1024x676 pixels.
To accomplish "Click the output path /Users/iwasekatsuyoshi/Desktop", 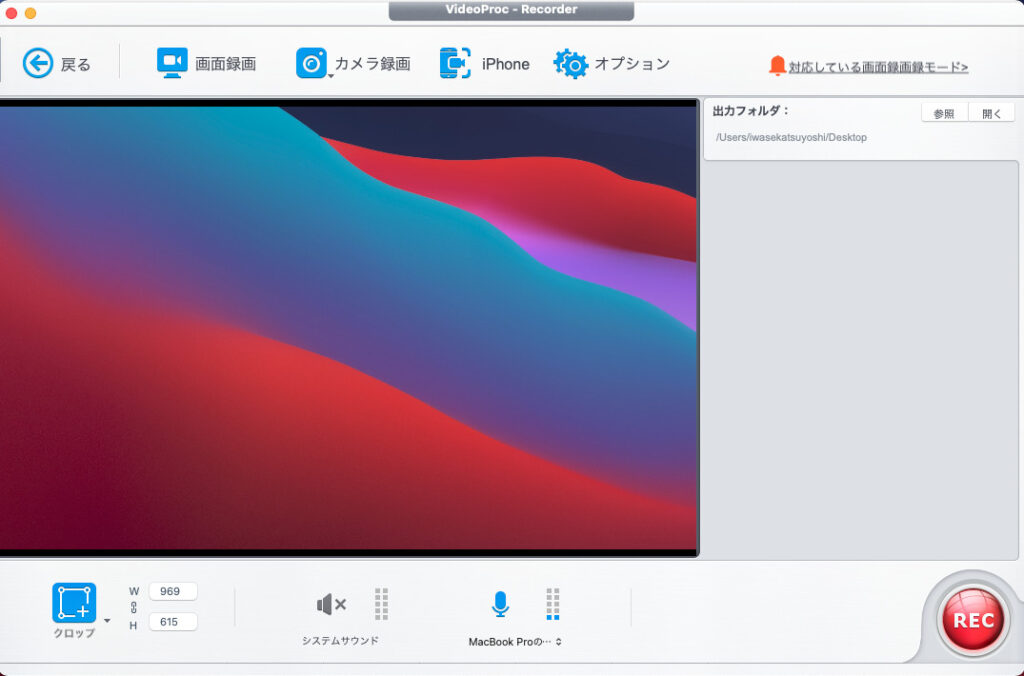I will (x=792, y=137).
